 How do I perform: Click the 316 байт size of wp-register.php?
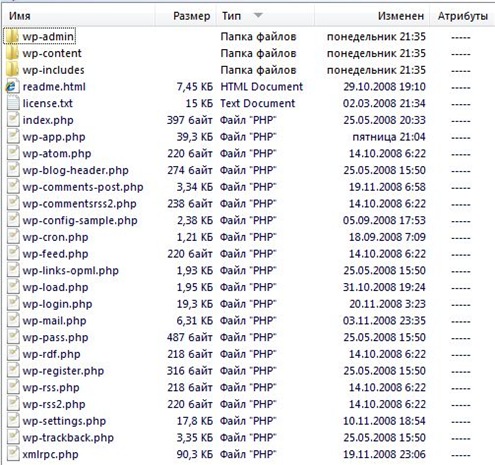(190, 370)
